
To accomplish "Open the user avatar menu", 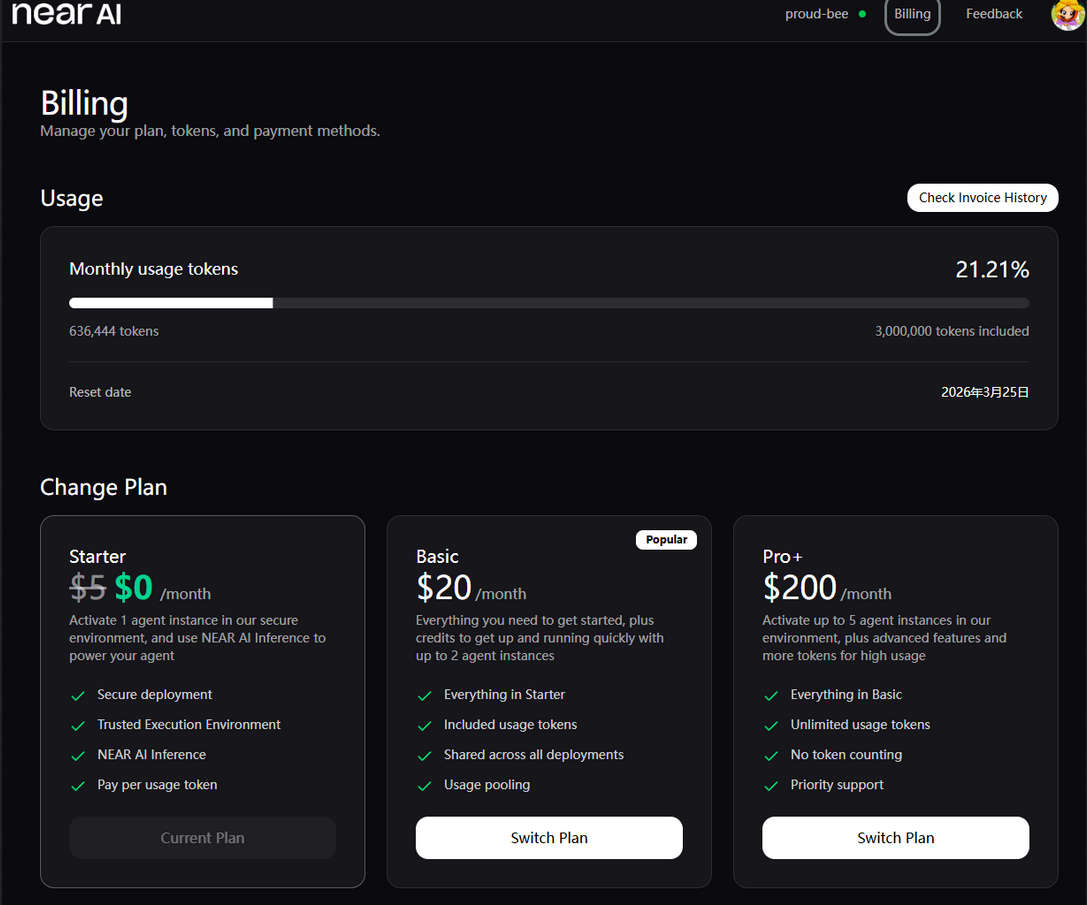I will [1068, 15].
